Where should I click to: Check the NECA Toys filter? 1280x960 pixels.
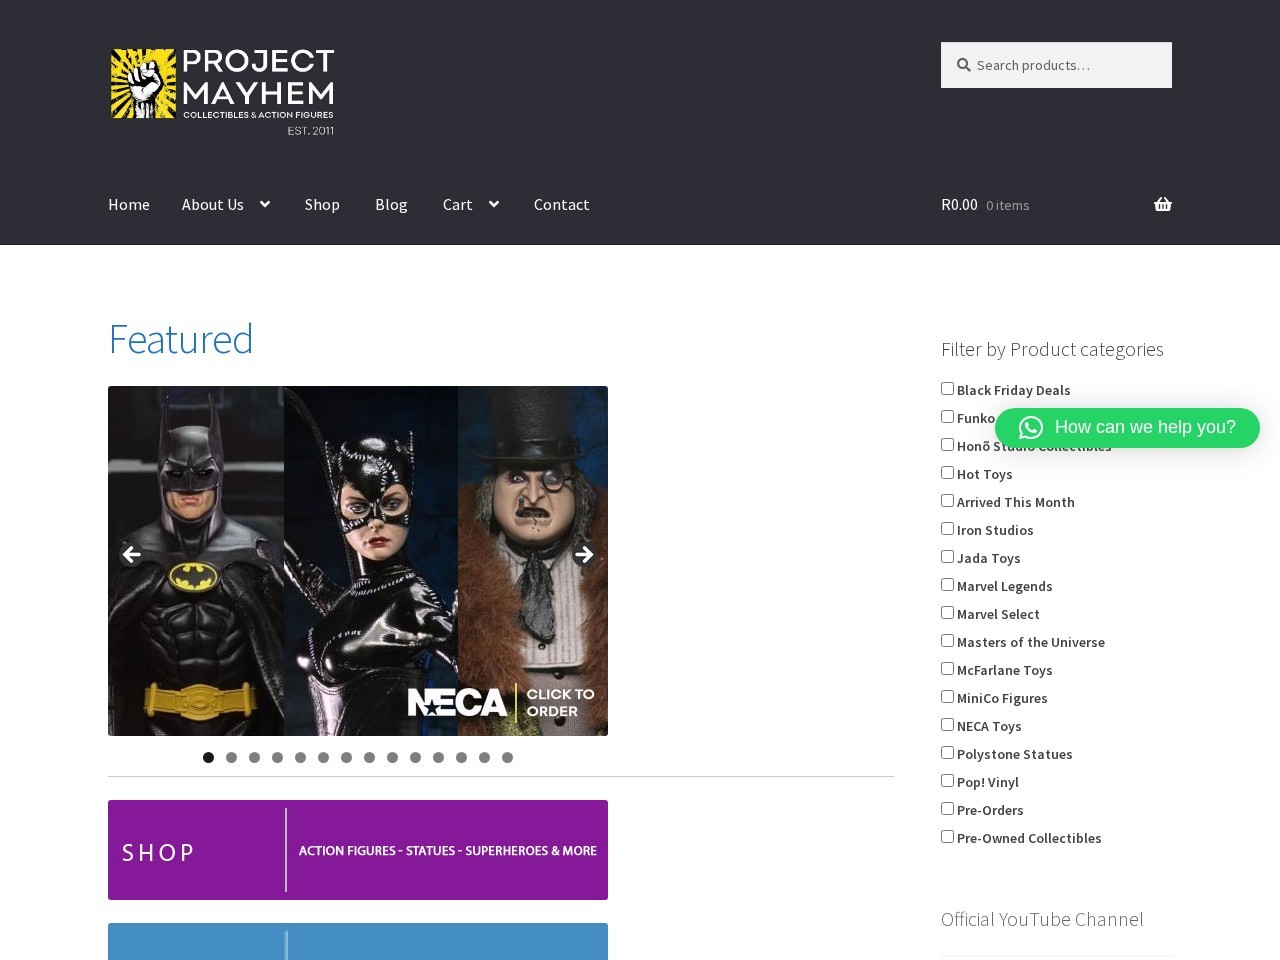947,724
